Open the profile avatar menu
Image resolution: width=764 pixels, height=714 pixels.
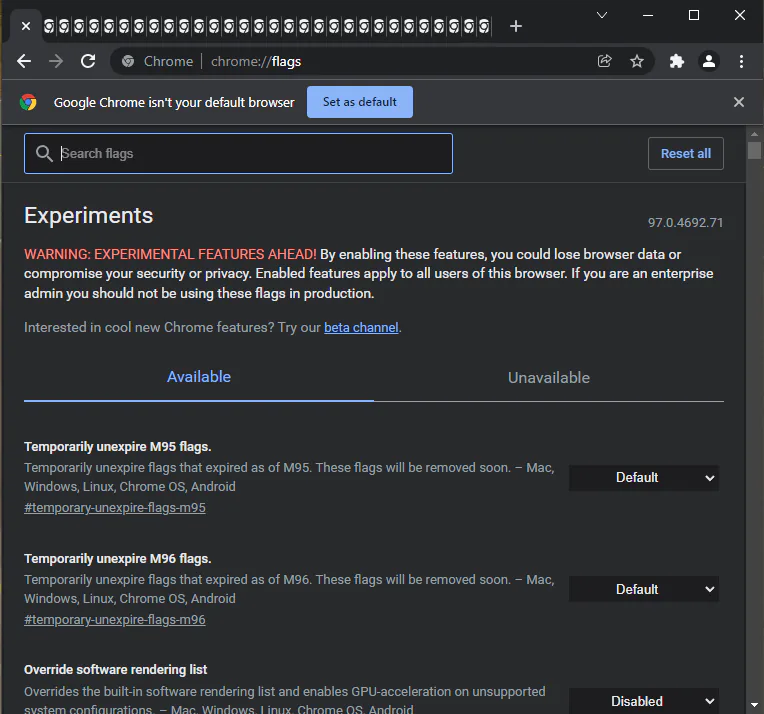[708, 61]
